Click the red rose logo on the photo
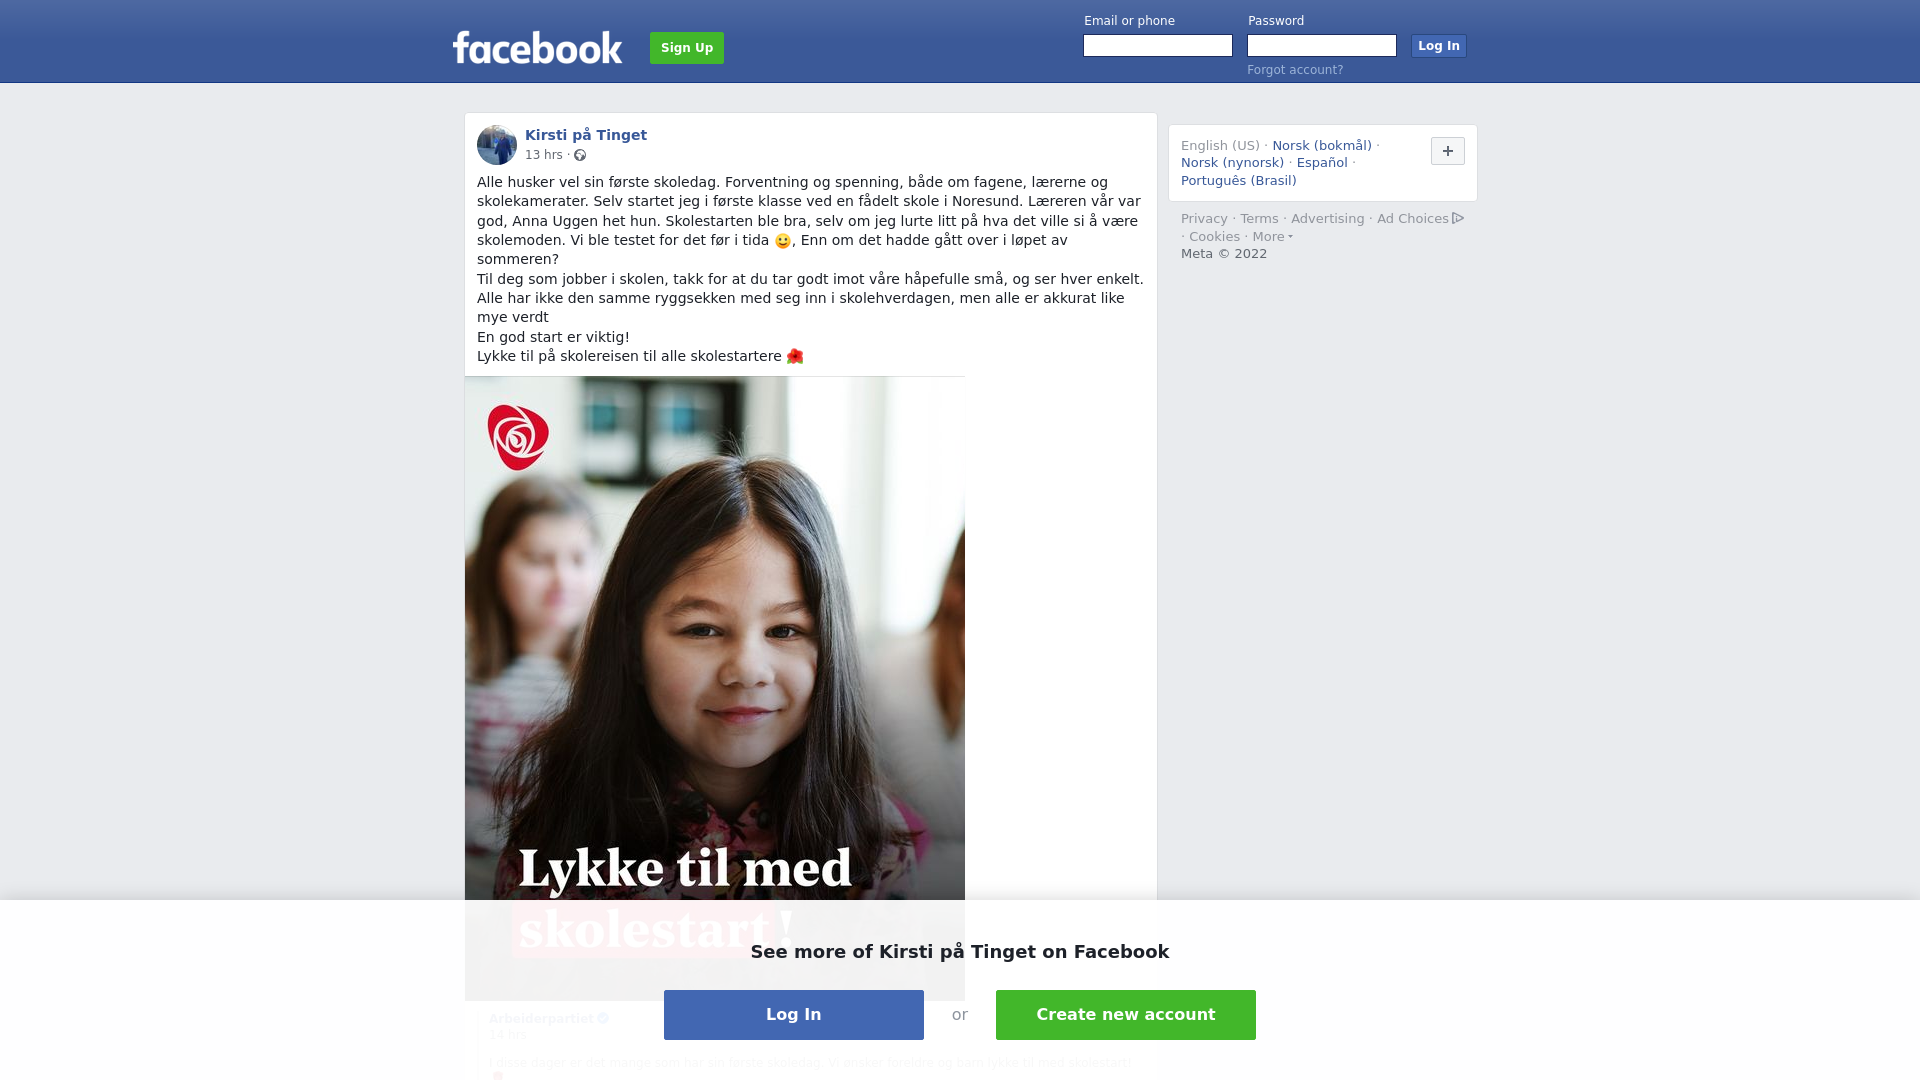 click(x=518, y=437)
